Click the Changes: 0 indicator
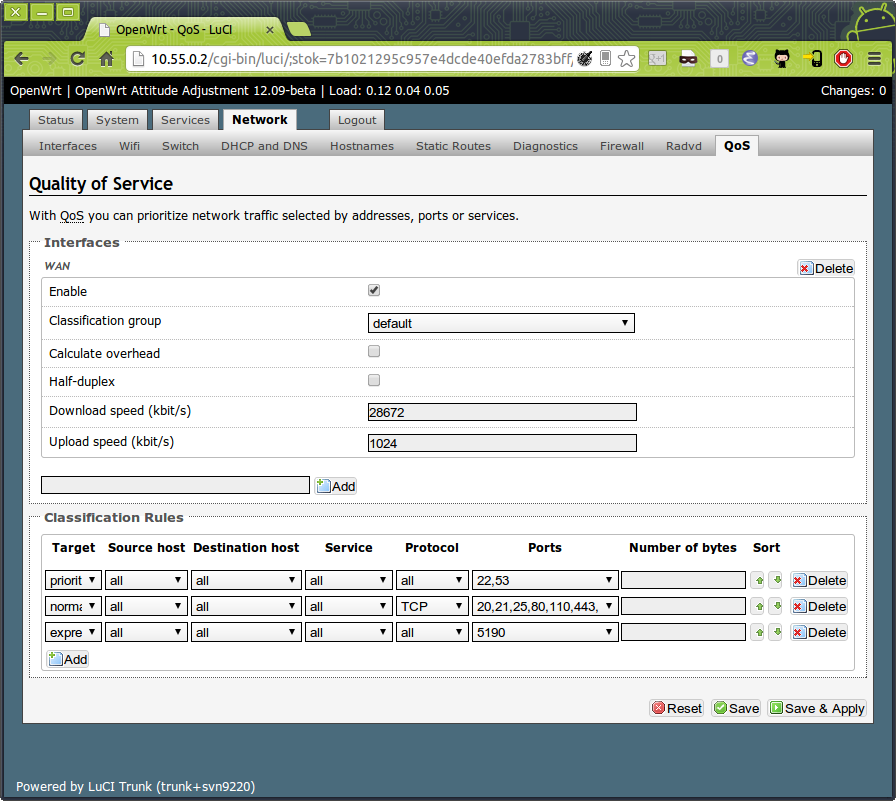Viewport: 896px width, 801px height. pyautogui.click(x=853, y=91)
